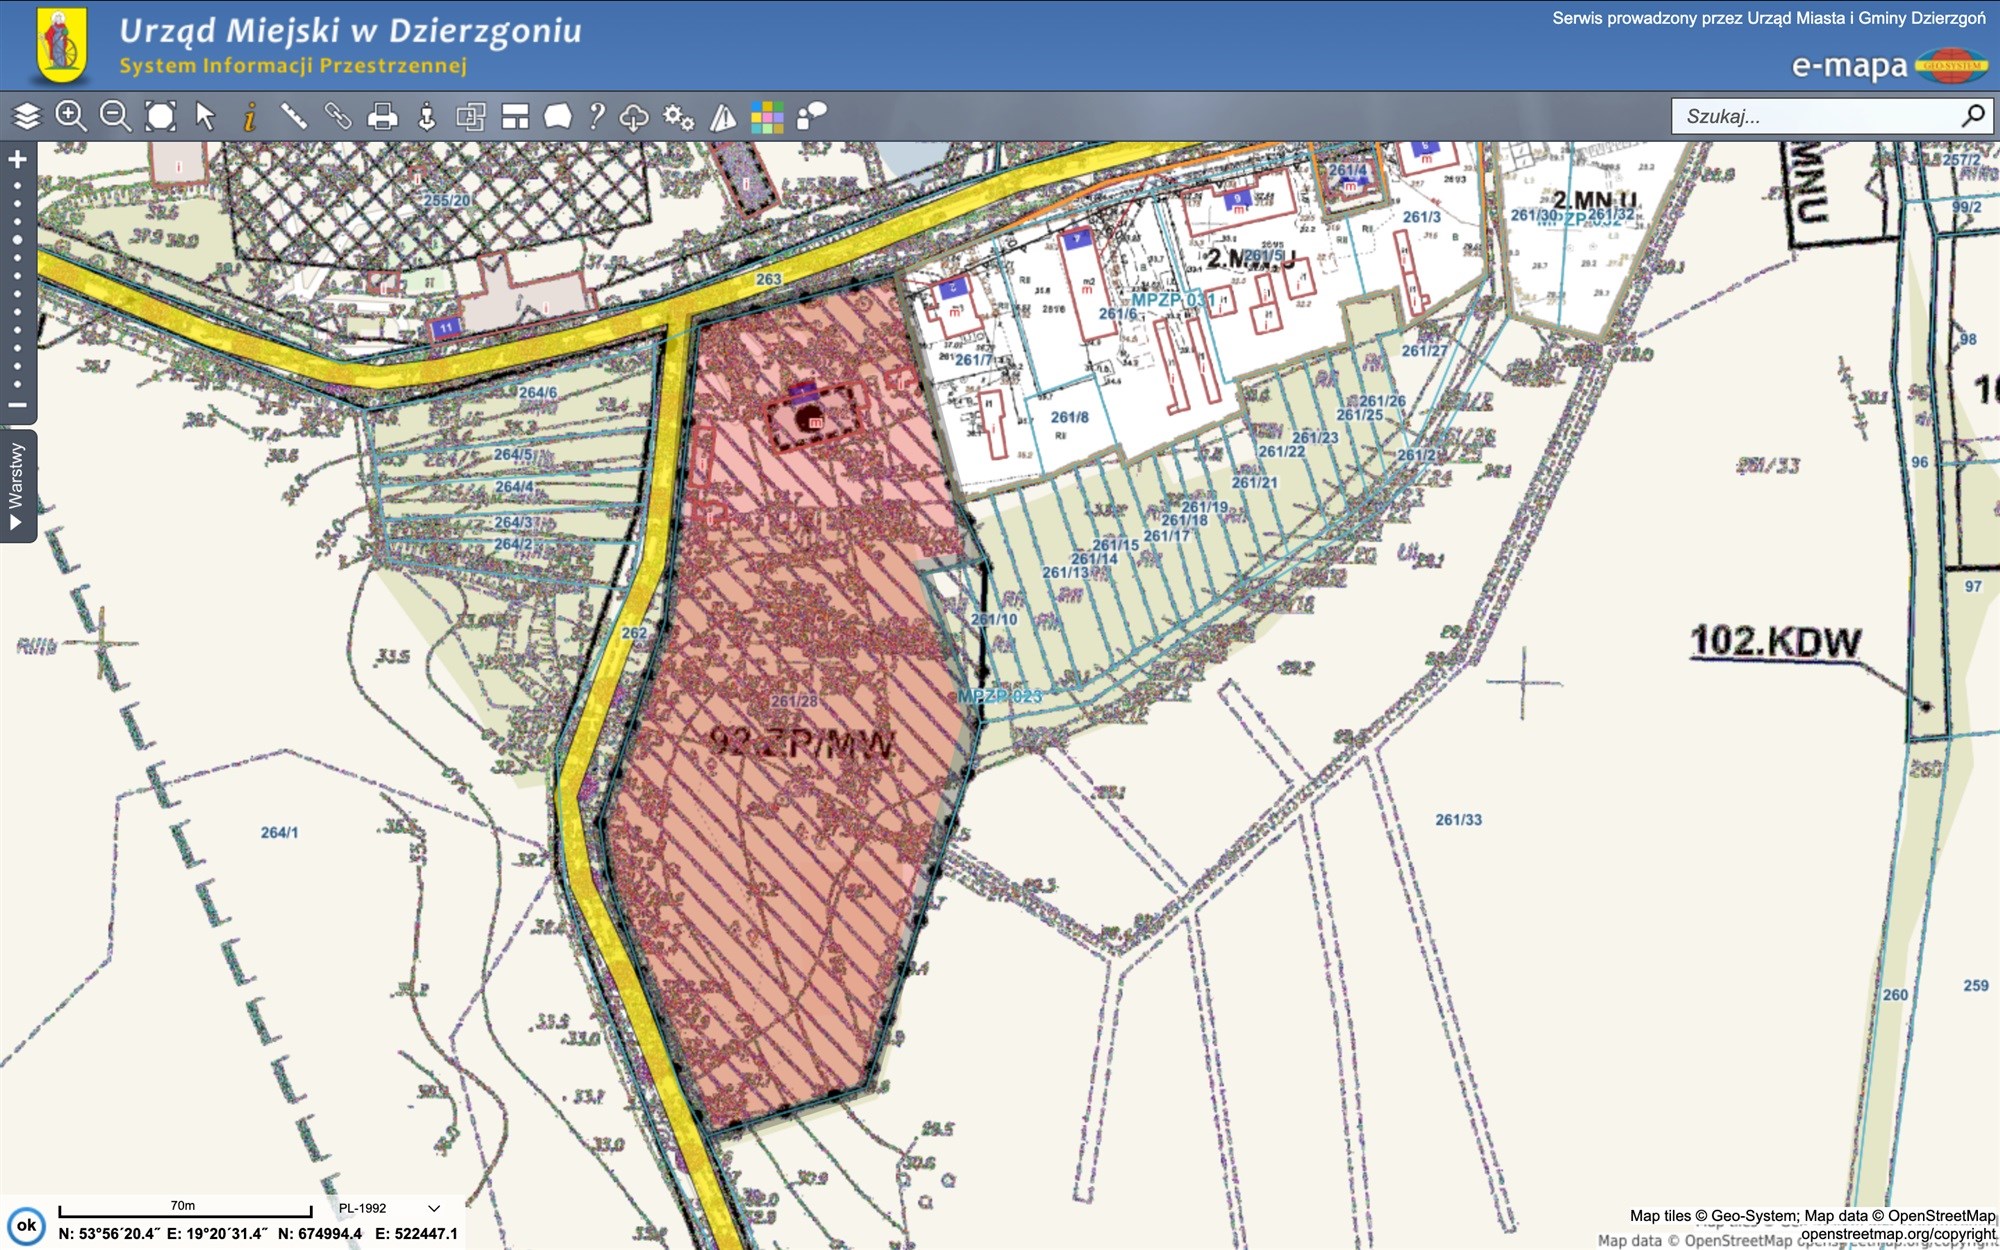Click the ok button by coordinates

coord(26,1225)
